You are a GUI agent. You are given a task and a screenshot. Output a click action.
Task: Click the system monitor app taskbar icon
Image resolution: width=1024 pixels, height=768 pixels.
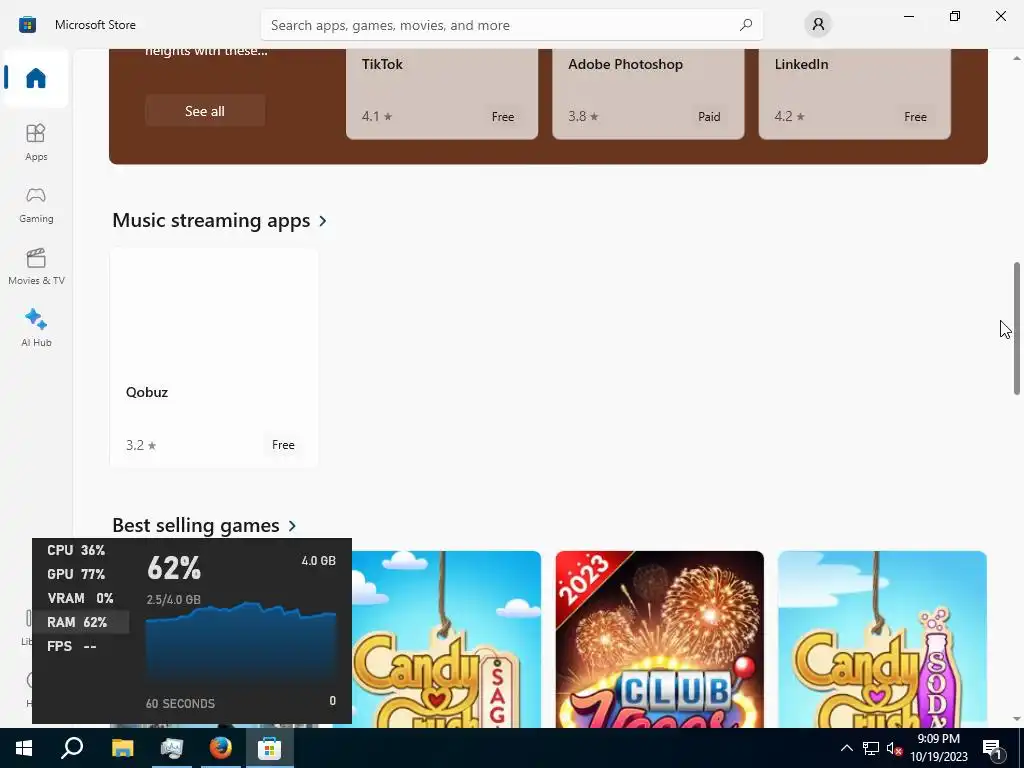tap(172, 748)
